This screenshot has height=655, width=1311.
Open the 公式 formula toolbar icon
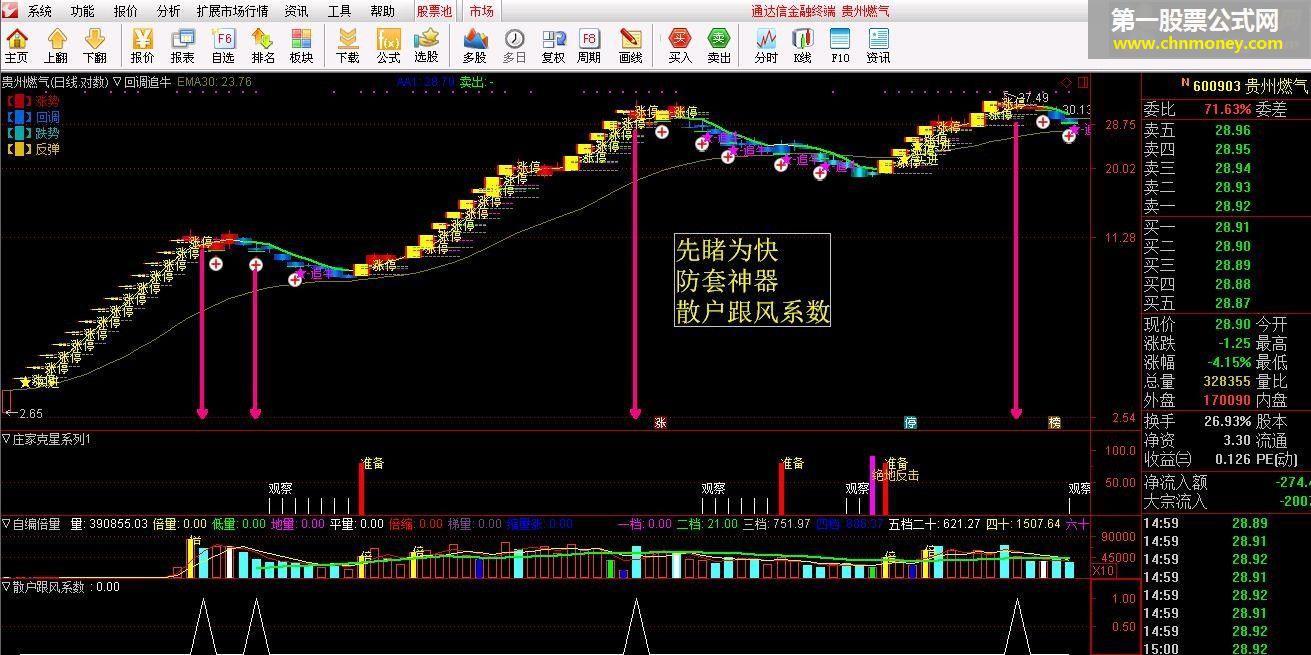tap(388, 46)
